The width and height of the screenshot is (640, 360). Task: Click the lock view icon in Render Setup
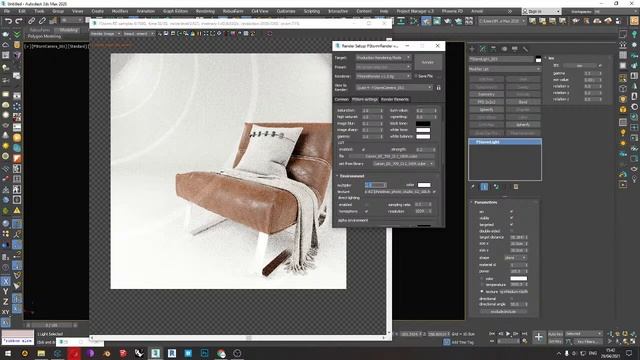438,88
